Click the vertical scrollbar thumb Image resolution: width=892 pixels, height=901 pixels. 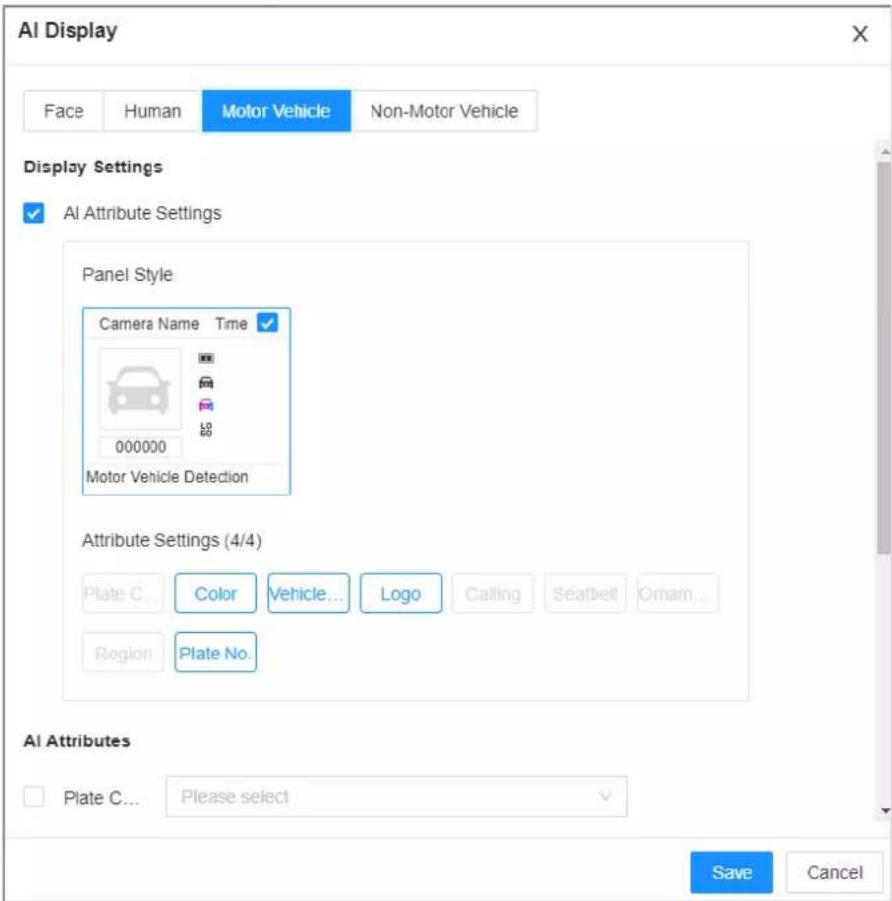(883, 357)
